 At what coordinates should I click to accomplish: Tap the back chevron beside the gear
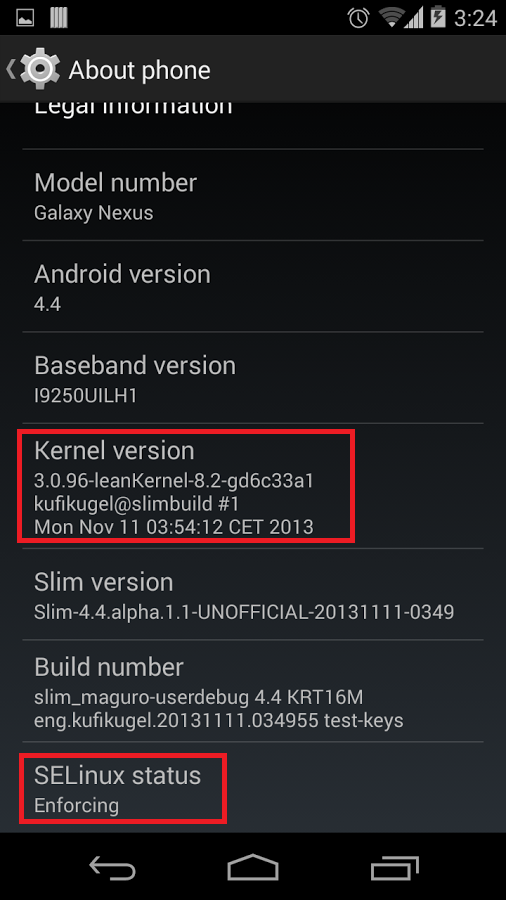(x=11, y=69)
